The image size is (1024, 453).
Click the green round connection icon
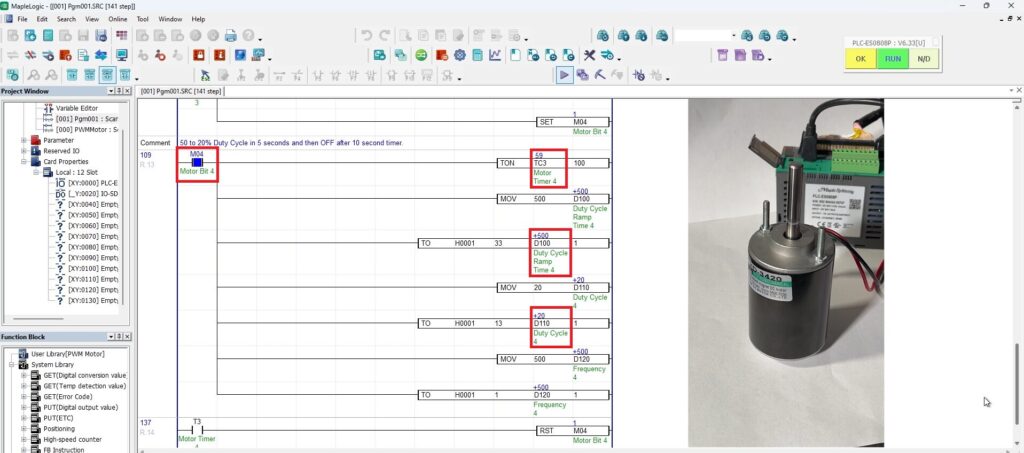click(421, 55)
